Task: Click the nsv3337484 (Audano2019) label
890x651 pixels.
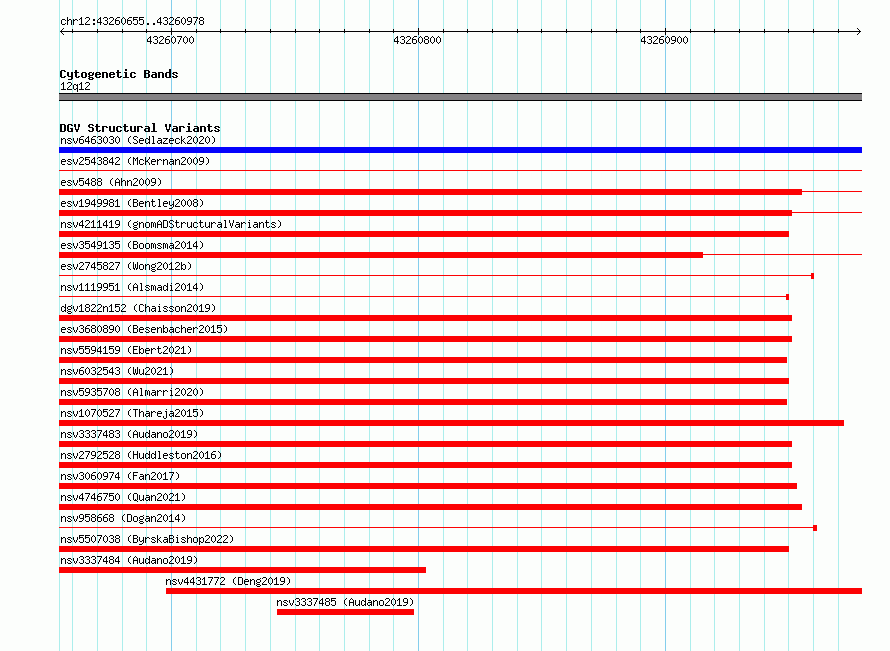Action: 129,560
